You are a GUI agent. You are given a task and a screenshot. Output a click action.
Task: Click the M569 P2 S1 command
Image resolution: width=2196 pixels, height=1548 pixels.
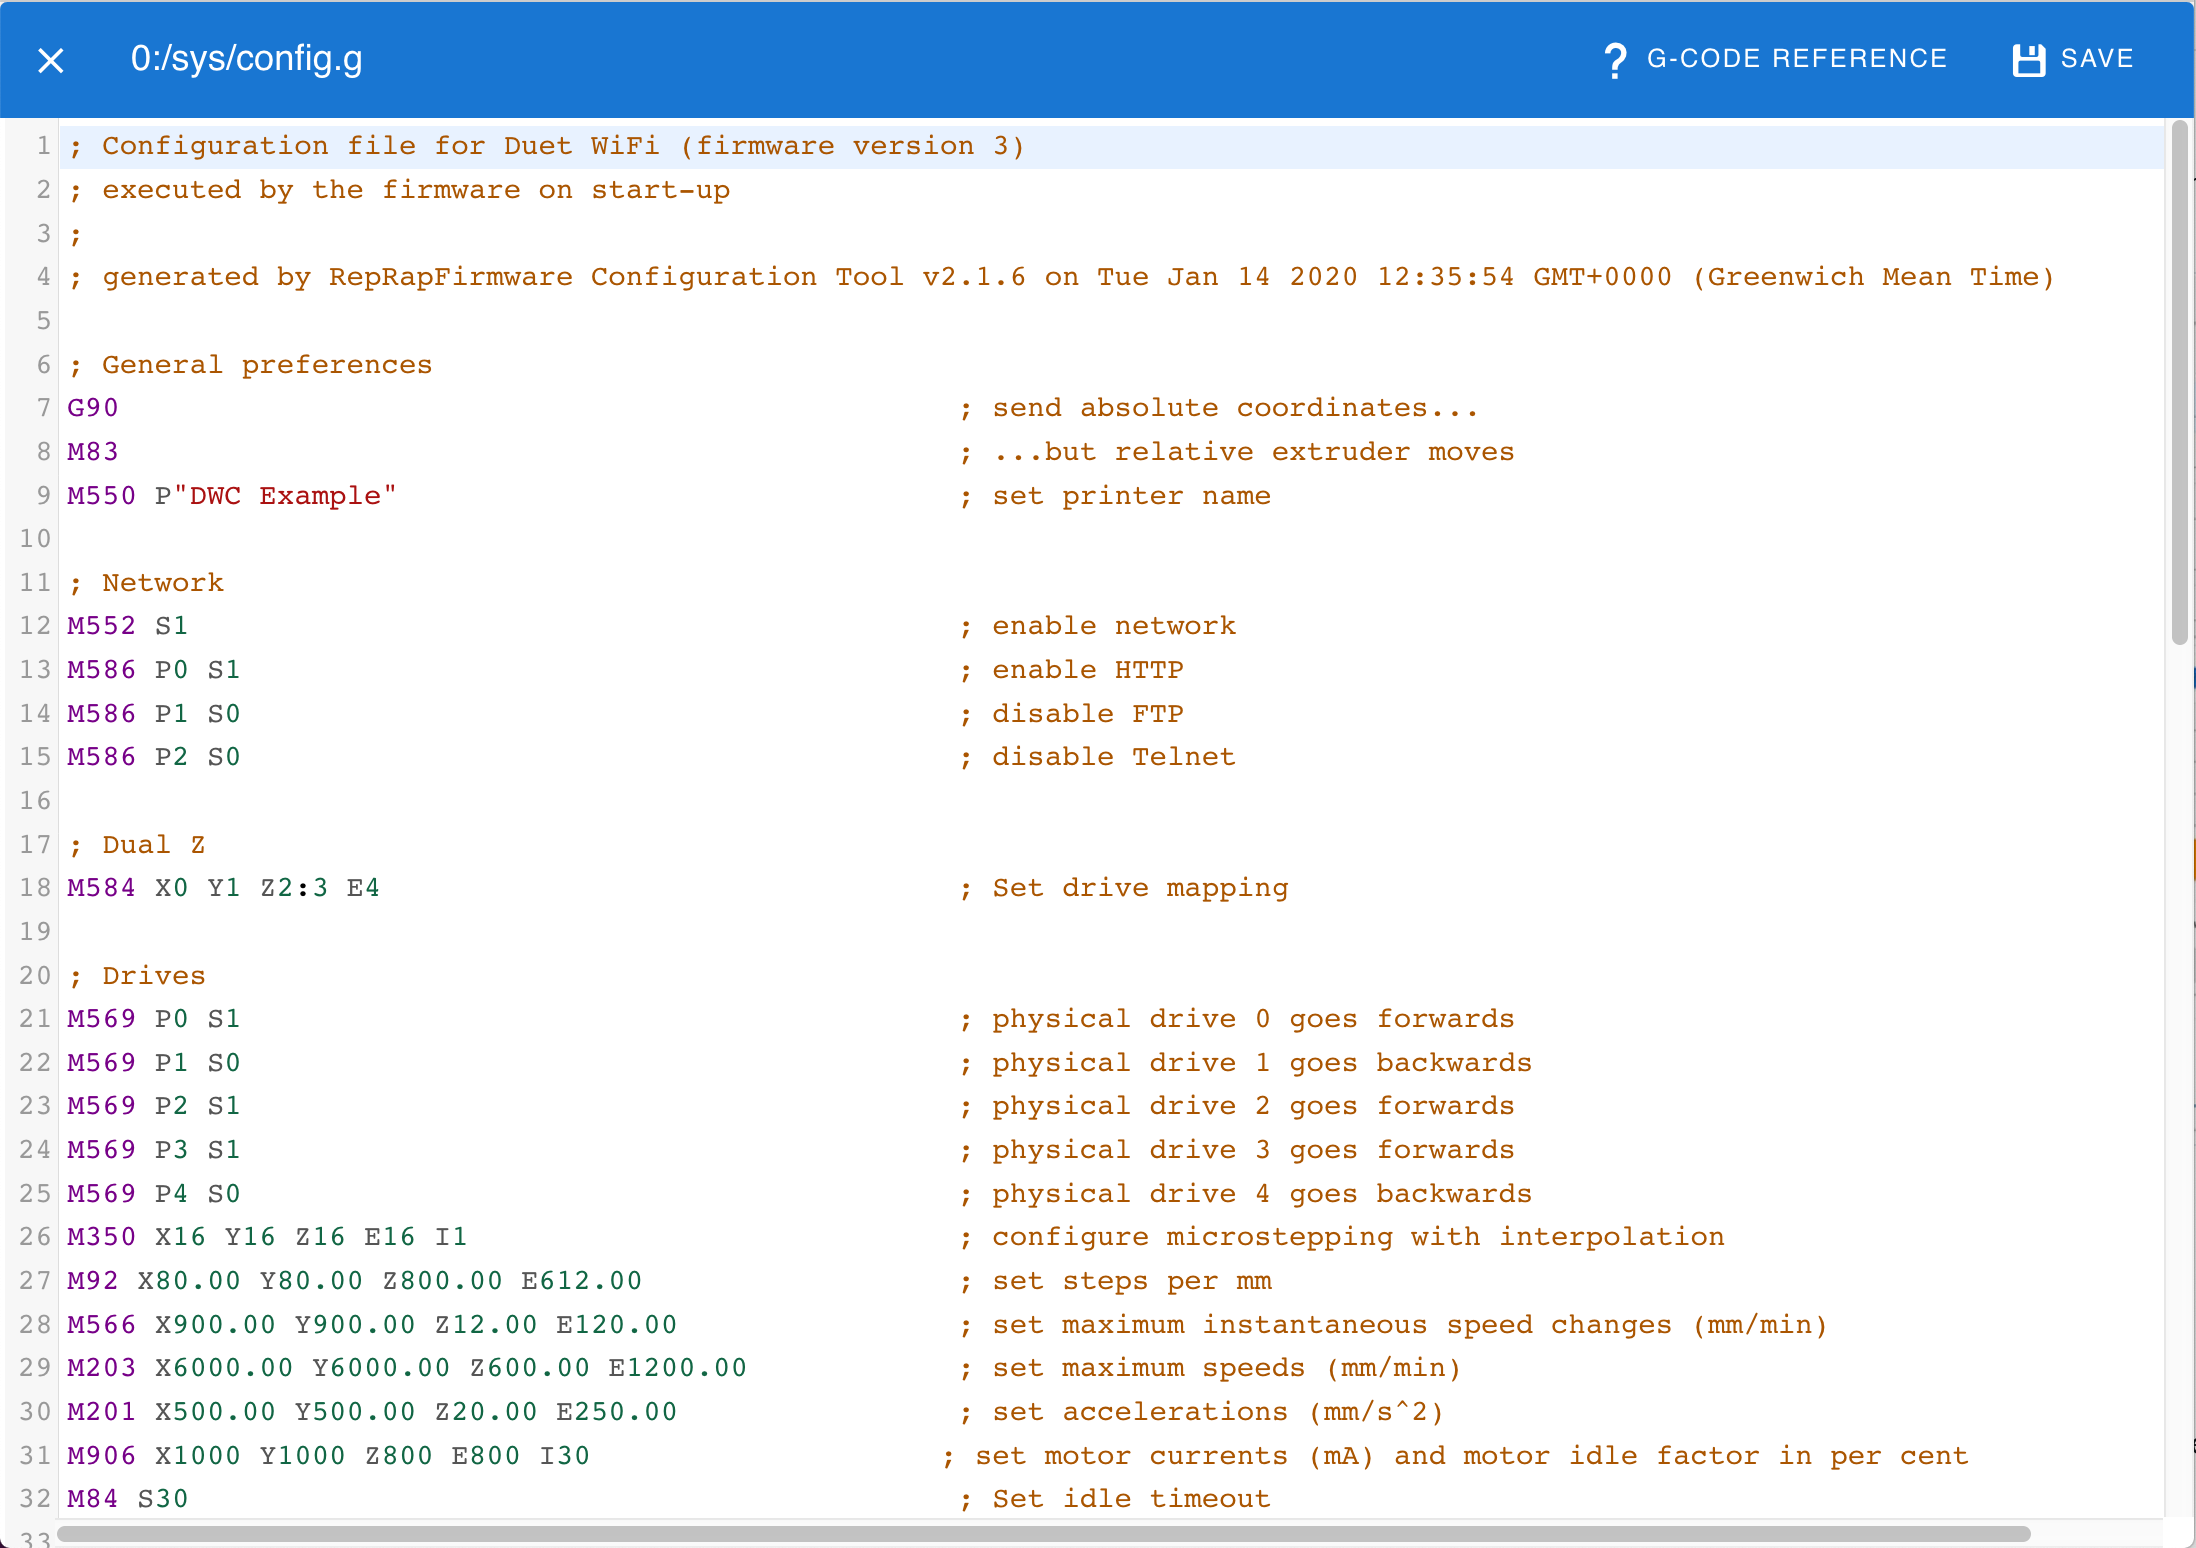(x=154, y=1106)
